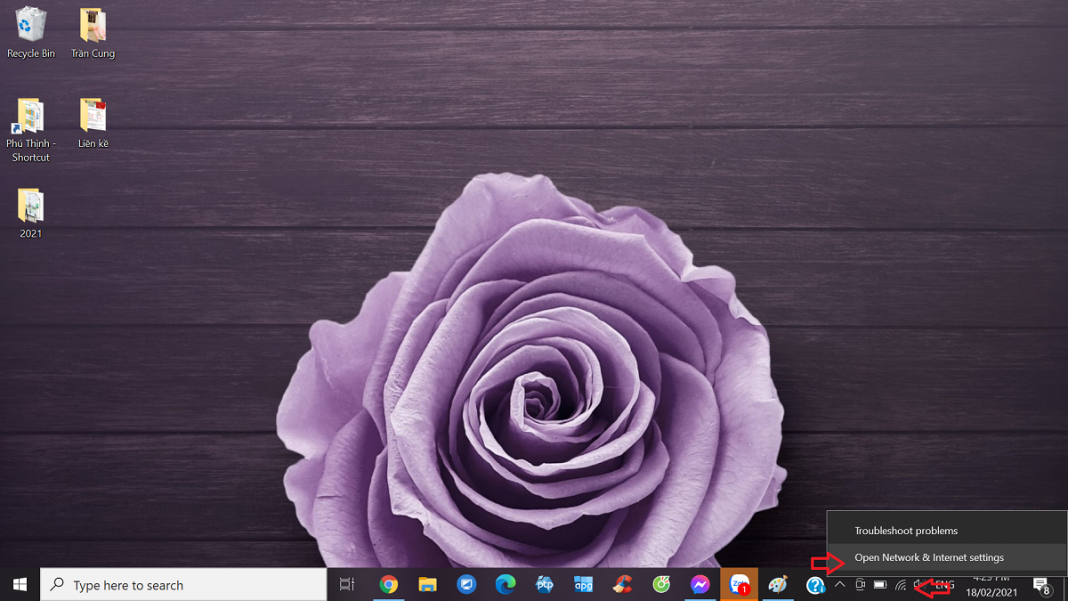
Task: Open Microsoft Edge browser
Action: coord(505,584)
